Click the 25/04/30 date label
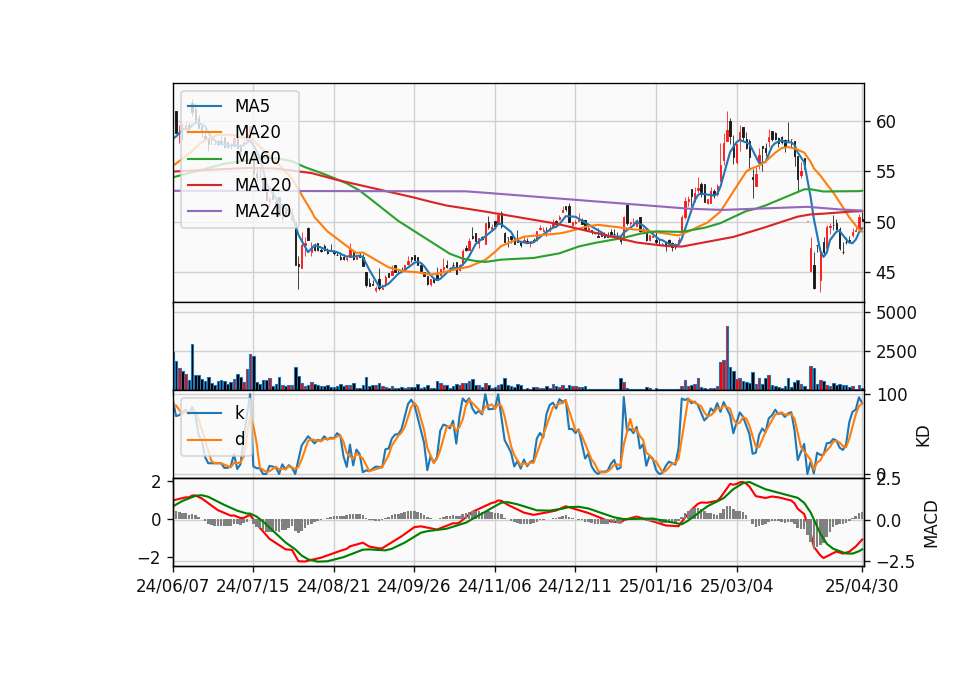Screen dimensions: 960x690 (x=862, y=586)
